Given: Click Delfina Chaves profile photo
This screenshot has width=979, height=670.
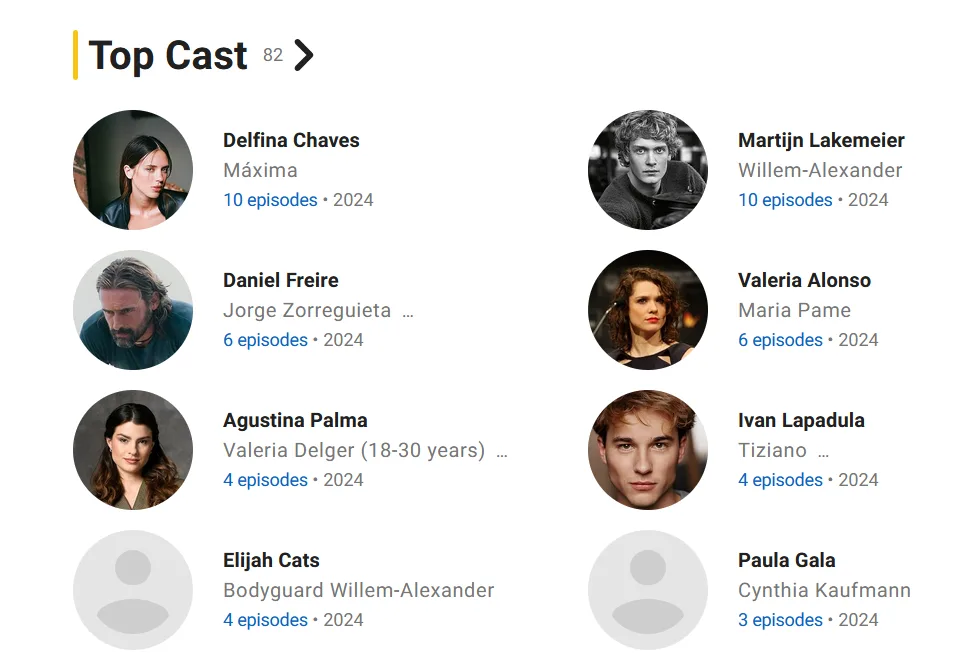Looking at the screenshot, I should tap(133, 170).
